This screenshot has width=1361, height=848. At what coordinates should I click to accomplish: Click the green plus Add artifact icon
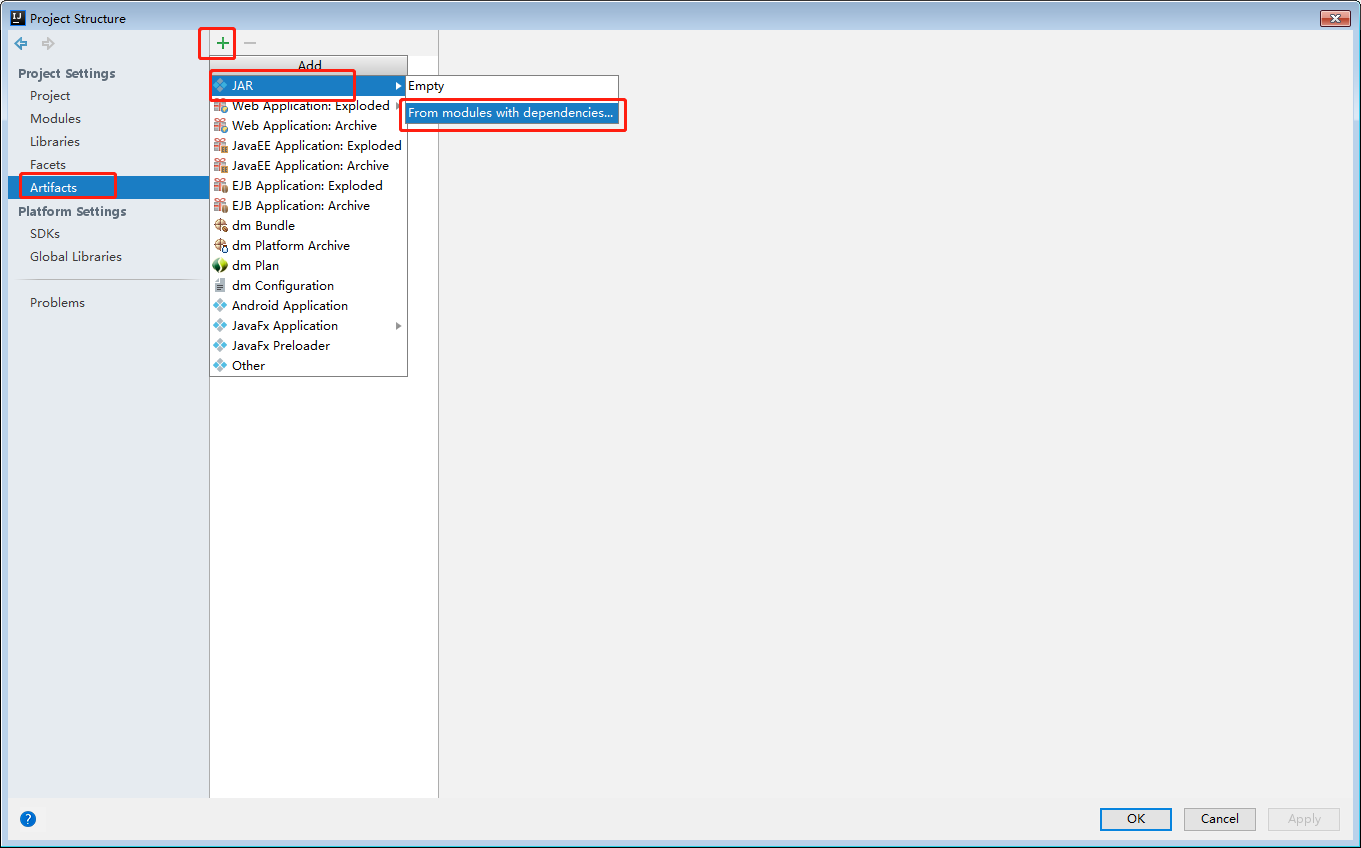click(218, 43)
